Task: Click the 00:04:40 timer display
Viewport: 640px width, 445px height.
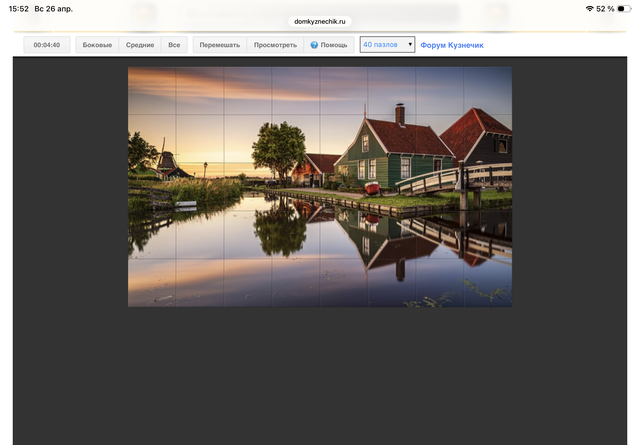Action: click(x=46, y=45)
